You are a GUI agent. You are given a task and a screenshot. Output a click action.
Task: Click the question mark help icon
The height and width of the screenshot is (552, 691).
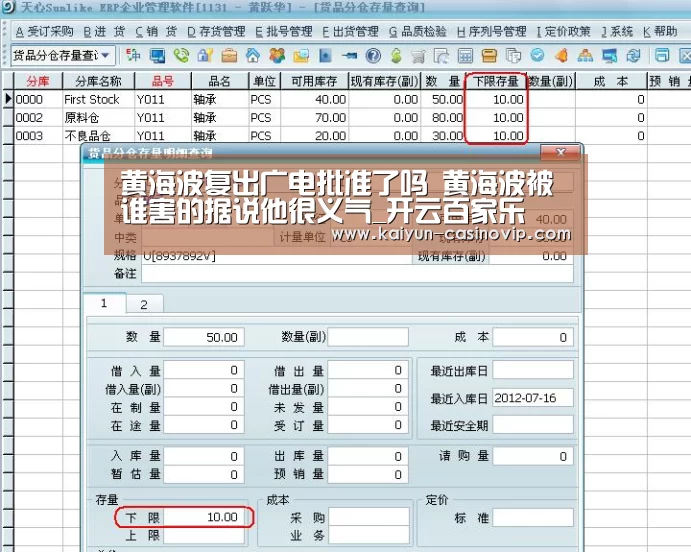click(x=373, y=56)
